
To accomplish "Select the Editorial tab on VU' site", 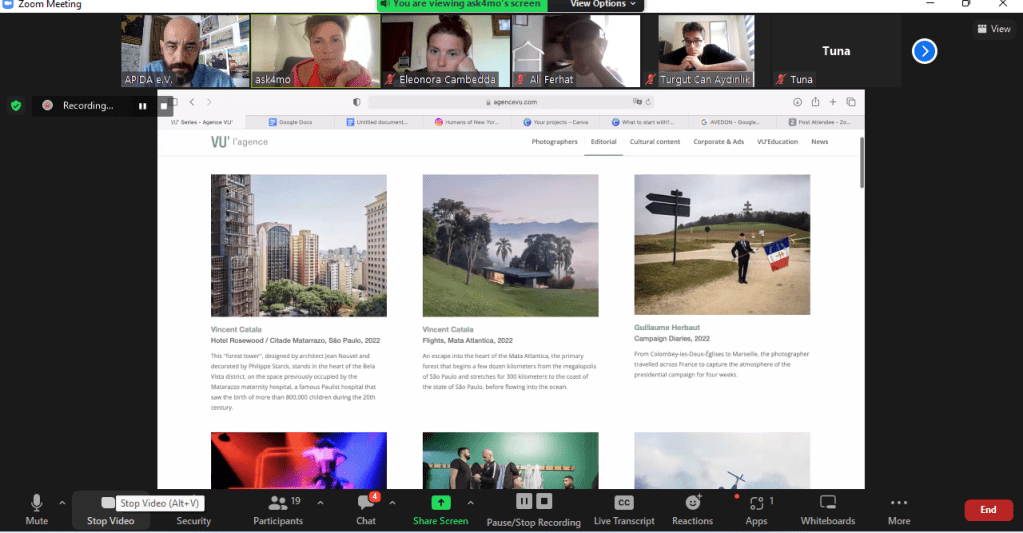I will [x=603, y=142].
